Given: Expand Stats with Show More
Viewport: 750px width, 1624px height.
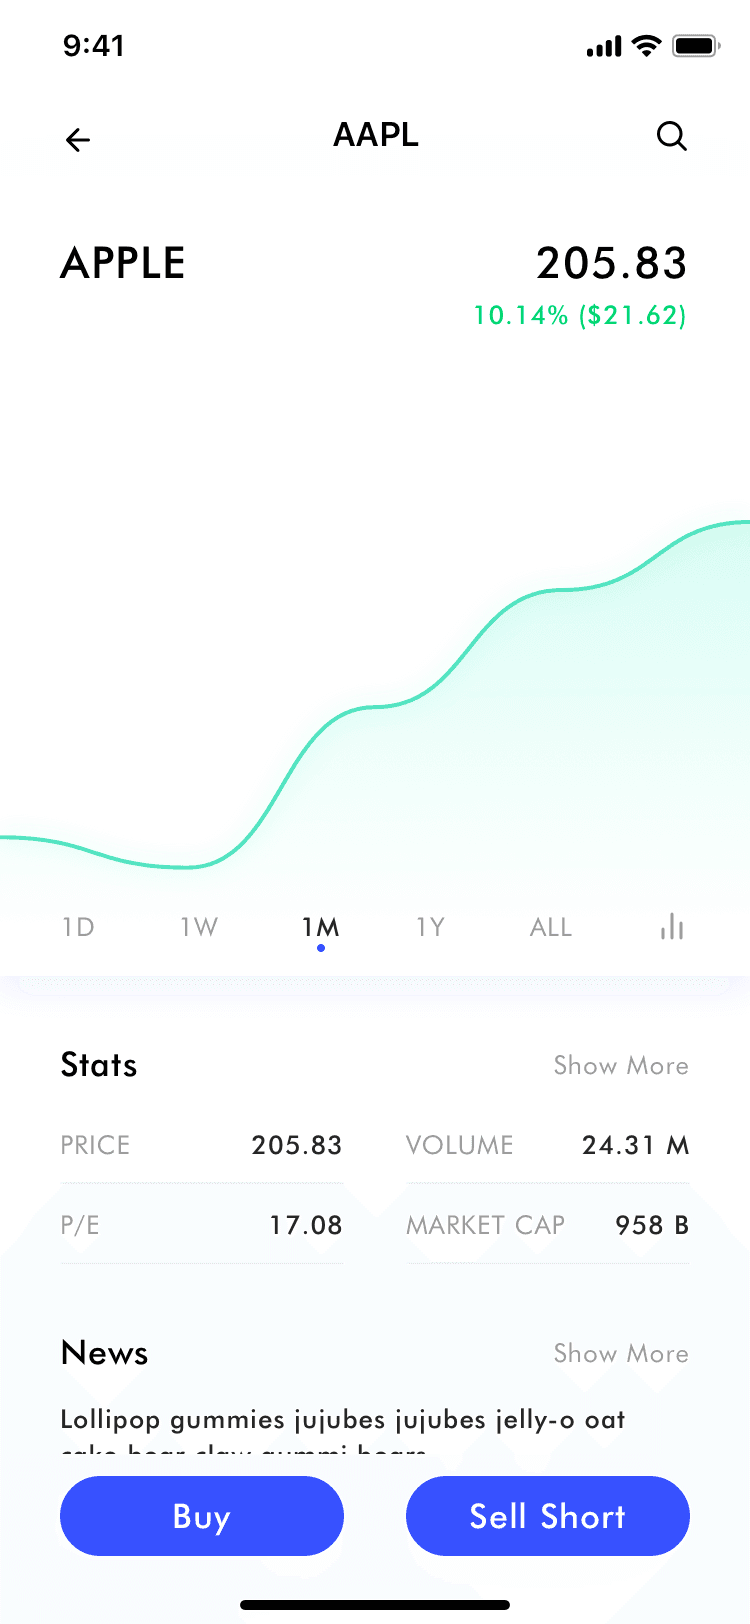Looking at the screenshot, I should point(621,1065).
